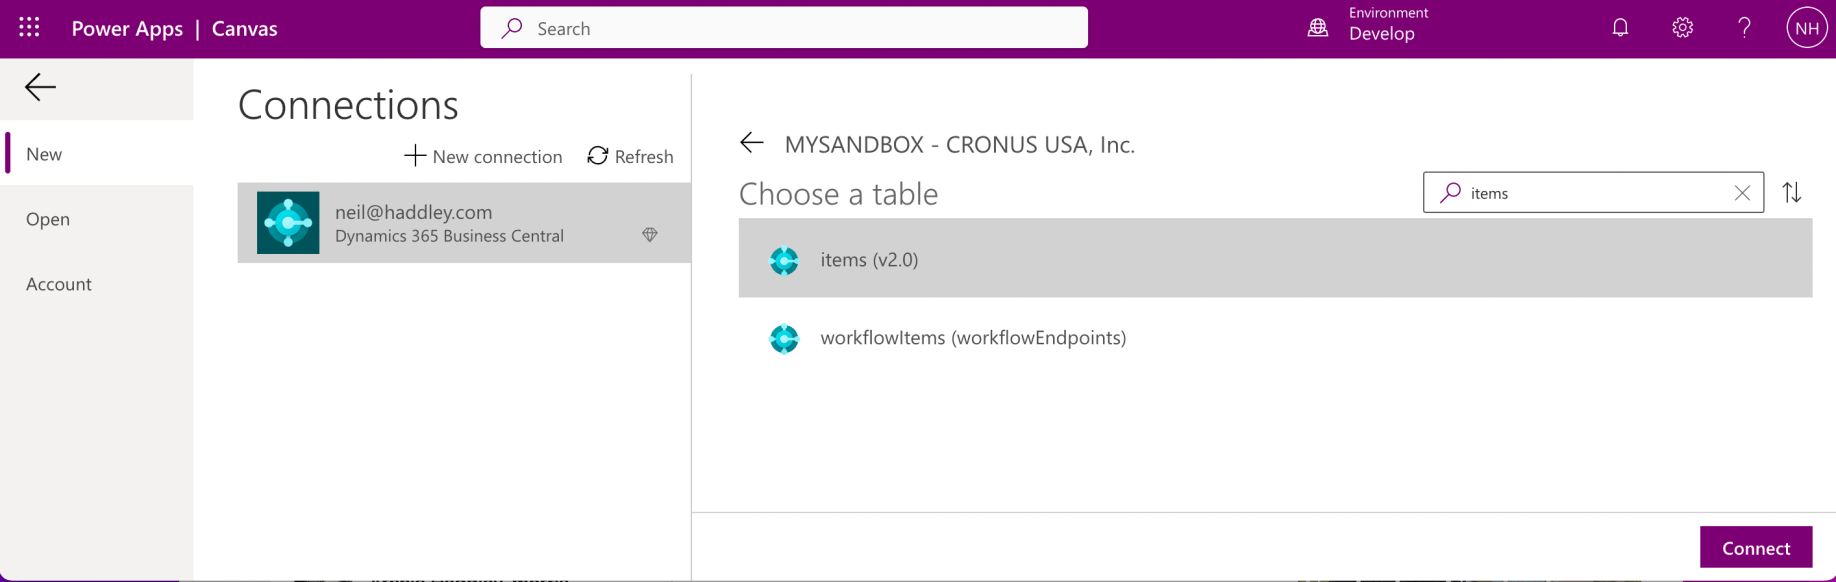Click the top Search input field
Viewport: 1836px width, 582px height.
784,28
